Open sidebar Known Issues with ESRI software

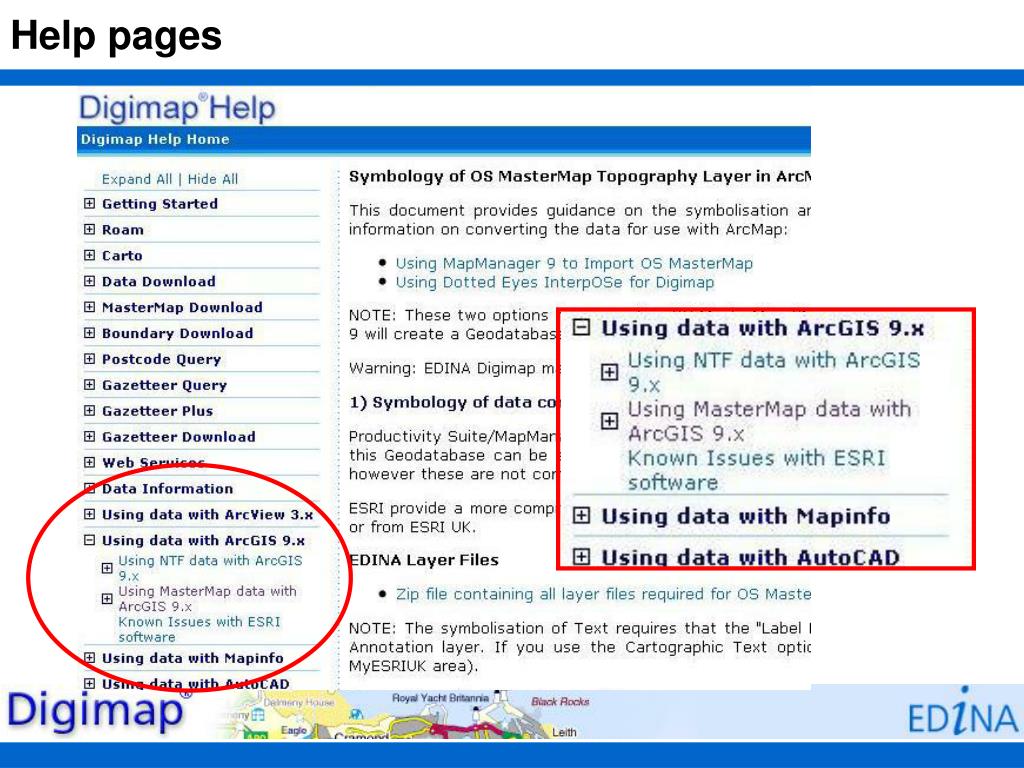coord(199,630)
